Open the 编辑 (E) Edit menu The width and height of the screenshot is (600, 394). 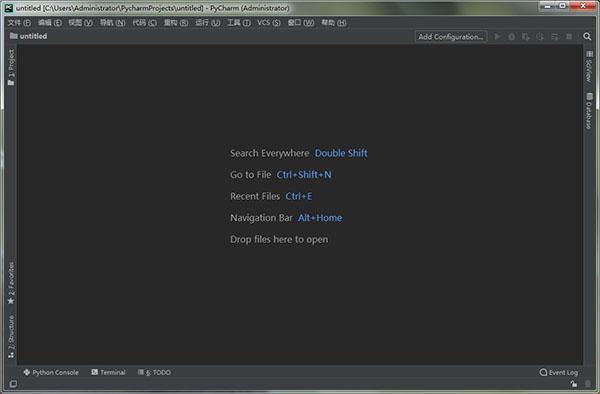click(x=50, y=23)
